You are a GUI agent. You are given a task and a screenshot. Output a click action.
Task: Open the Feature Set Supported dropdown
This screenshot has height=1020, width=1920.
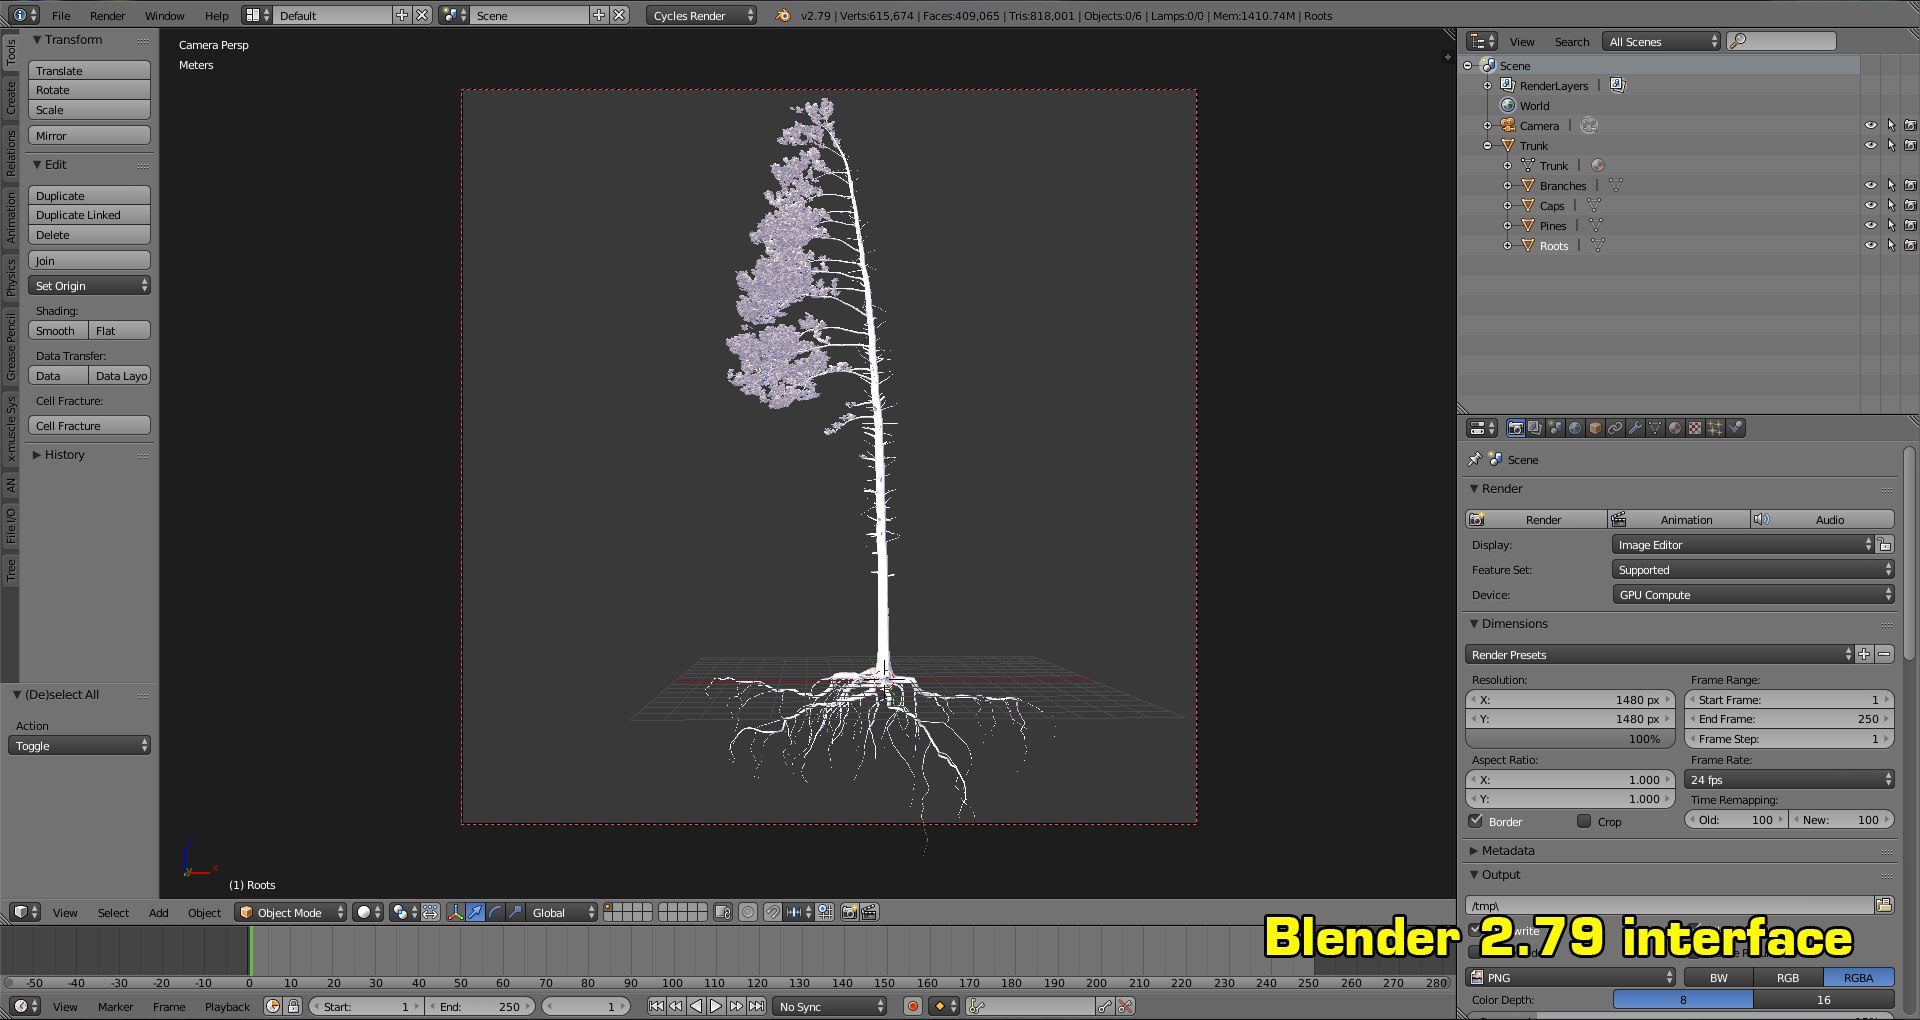click(x=1753, y=570)
